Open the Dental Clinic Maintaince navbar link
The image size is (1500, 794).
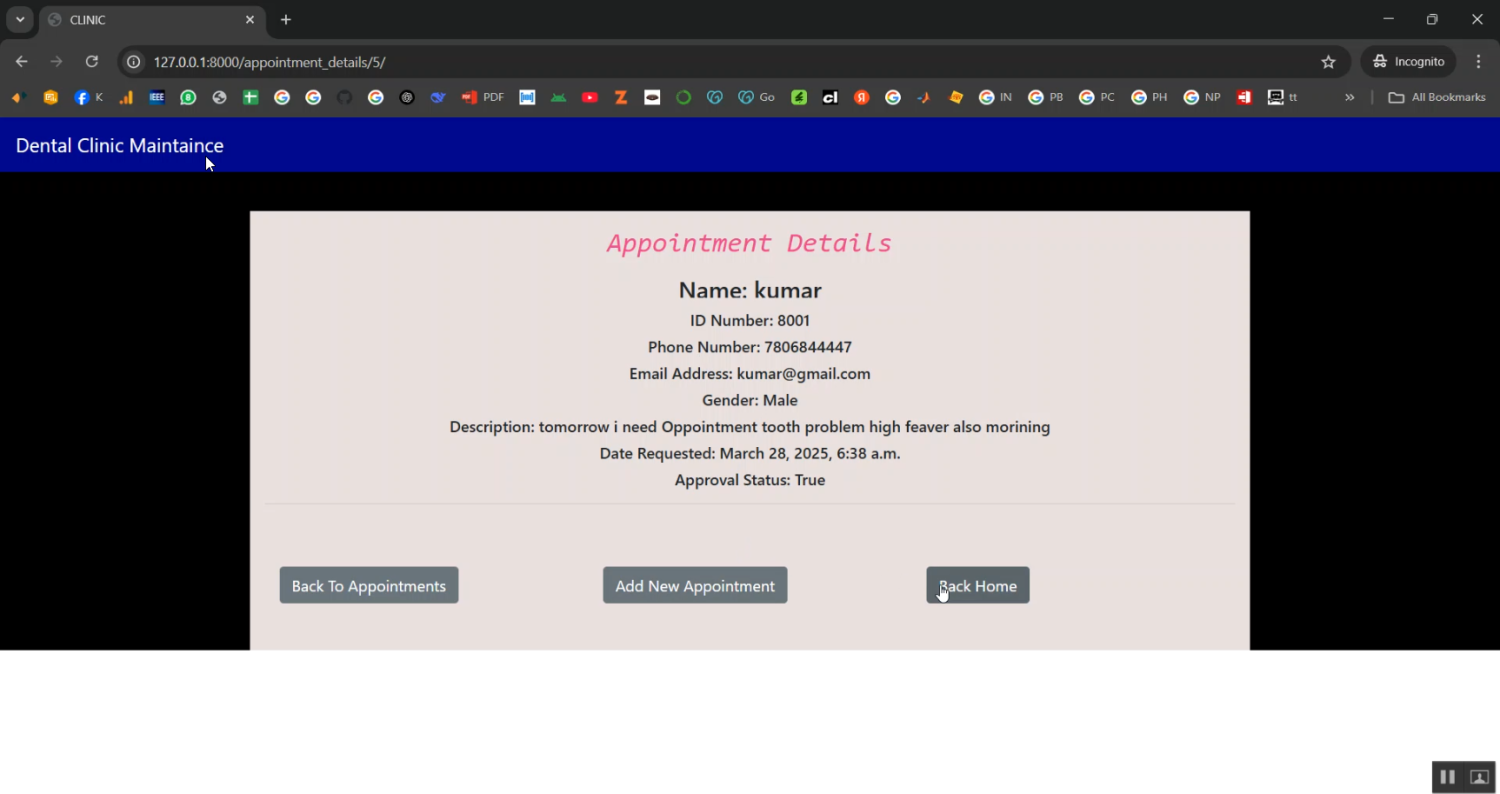[x=120, y=146]
